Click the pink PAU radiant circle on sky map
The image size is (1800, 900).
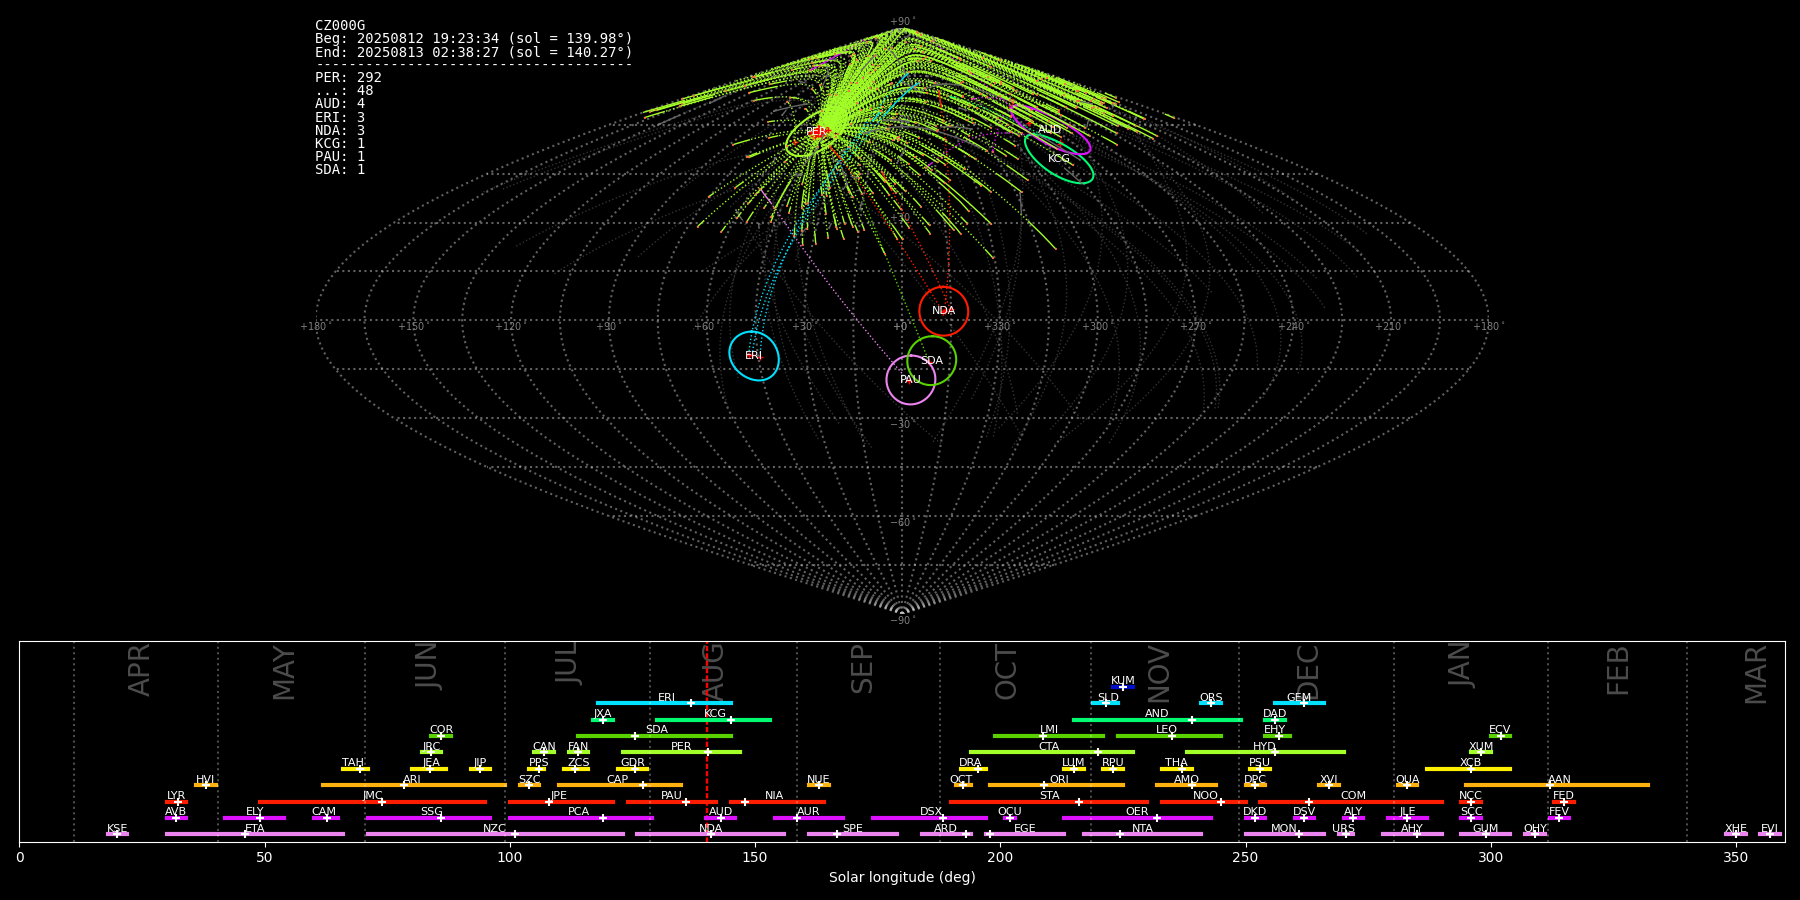point(911,379)
